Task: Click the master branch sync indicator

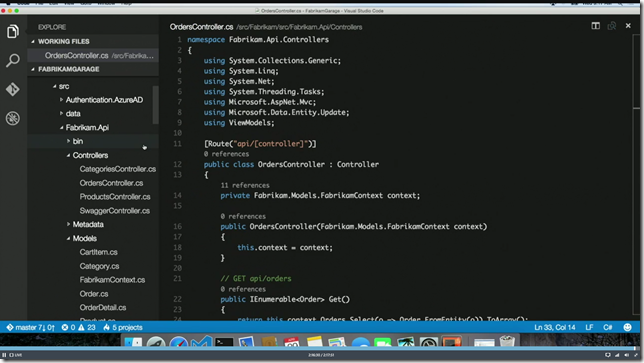Action: (x=30, y=327)
